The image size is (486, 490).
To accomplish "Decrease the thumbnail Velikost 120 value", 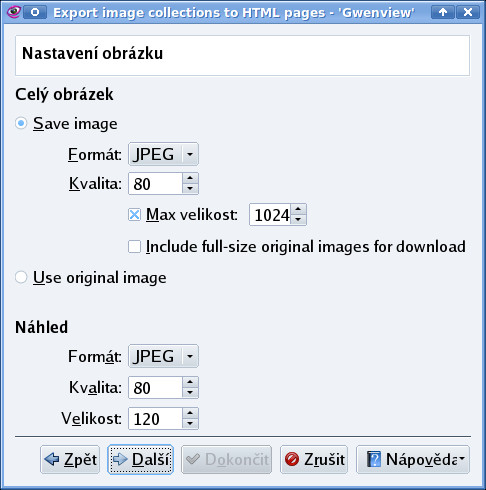I will pos(190,424).
